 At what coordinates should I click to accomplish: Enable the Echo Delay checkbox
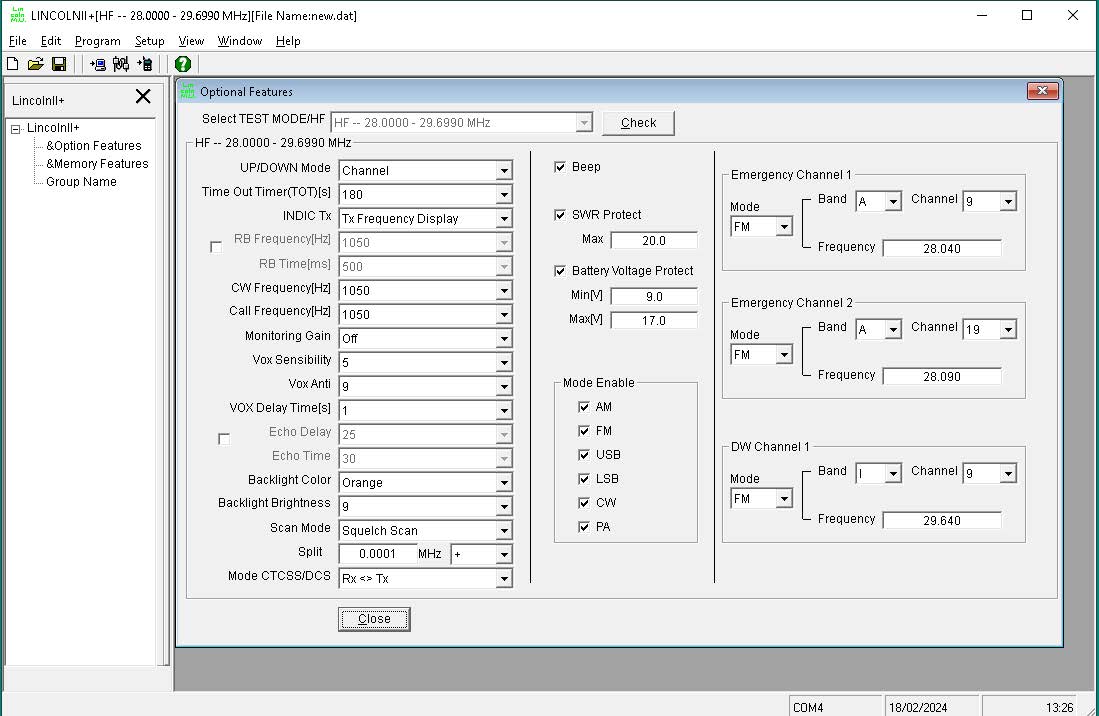point(224,439)
